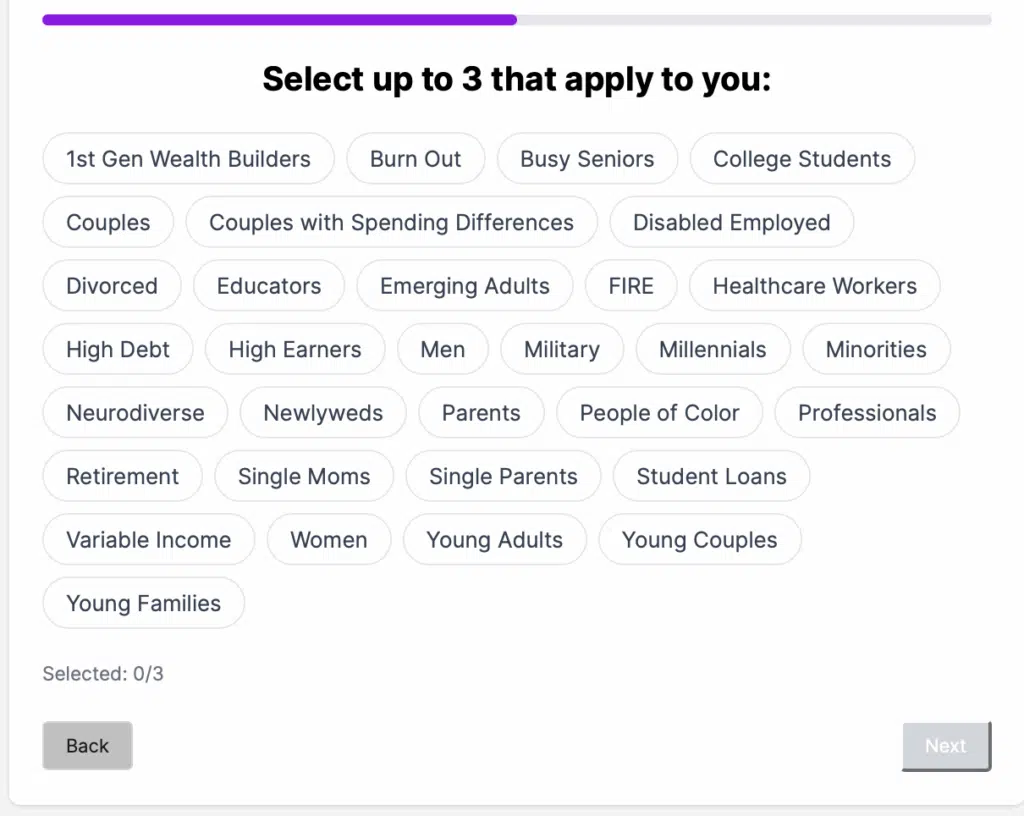The width and height of the screenshot is (1024, 816).
Task: Click the purple progress bar
Action: (x=280, y=19)
